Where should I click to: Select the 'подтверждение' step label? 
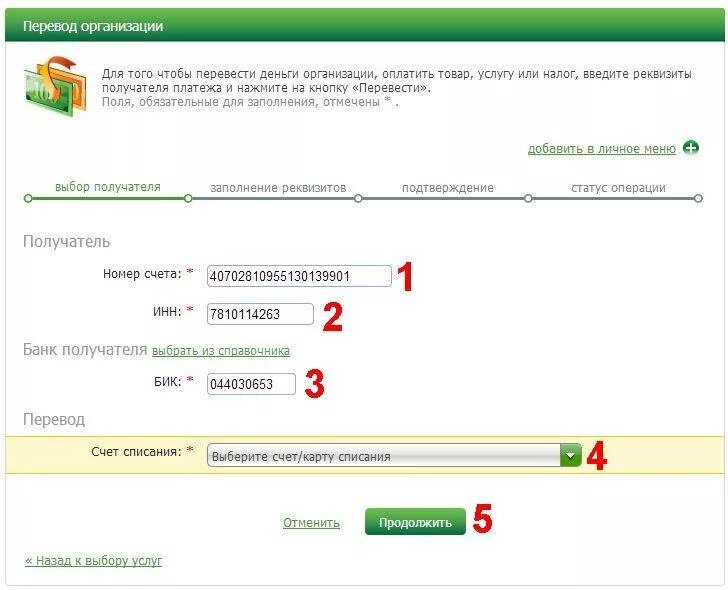[x=448, y=188]
